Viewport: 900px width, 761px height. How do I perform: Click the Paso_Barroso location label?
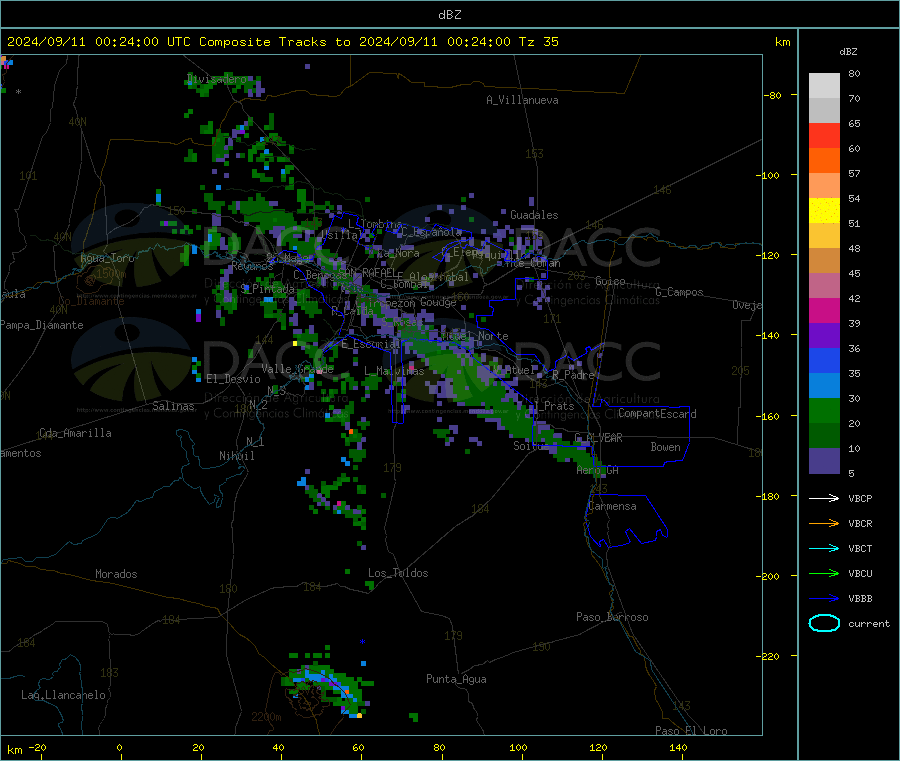[x=612, y=617]
